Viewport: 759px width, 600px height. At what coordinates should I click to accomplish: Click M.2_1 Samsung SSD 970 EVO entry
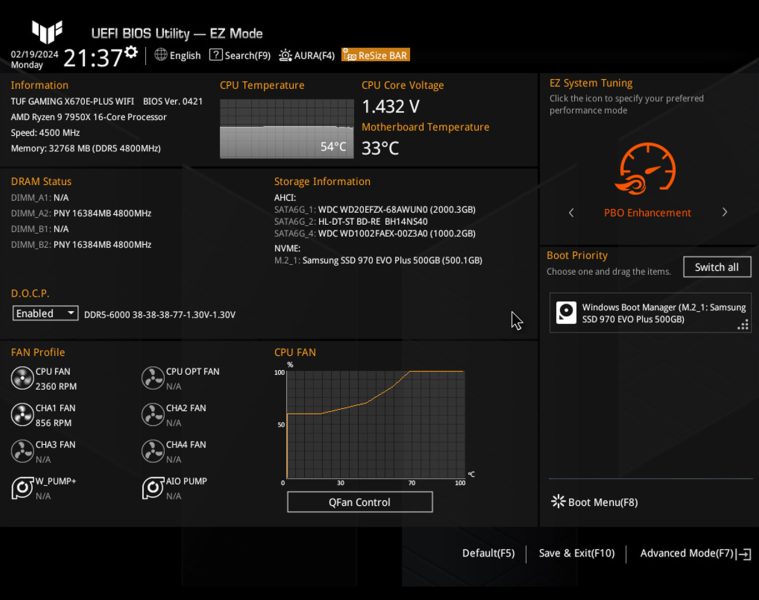coord(378,260)
